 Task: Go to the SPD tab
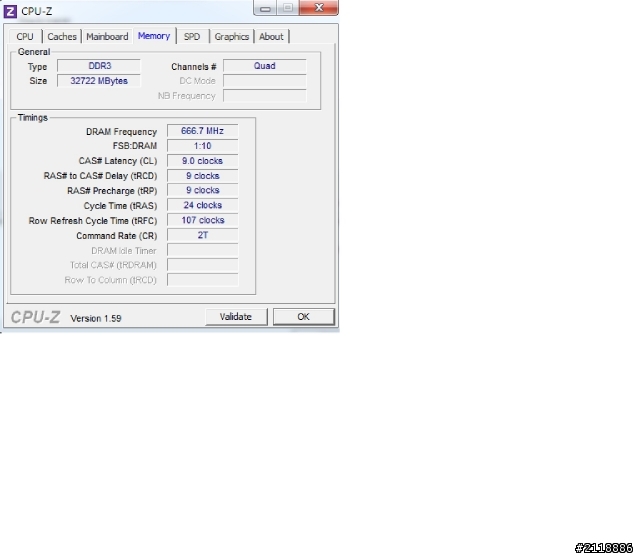192,37
